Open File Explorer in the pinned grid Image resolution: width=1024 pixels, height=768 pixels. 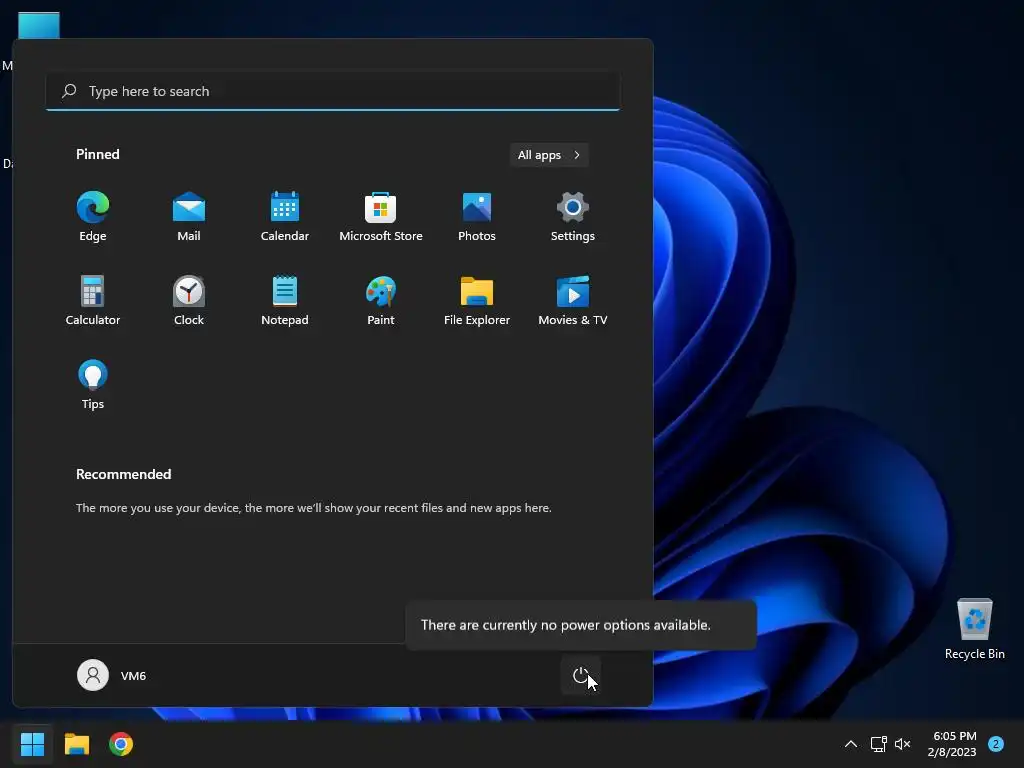click(477, 300)
